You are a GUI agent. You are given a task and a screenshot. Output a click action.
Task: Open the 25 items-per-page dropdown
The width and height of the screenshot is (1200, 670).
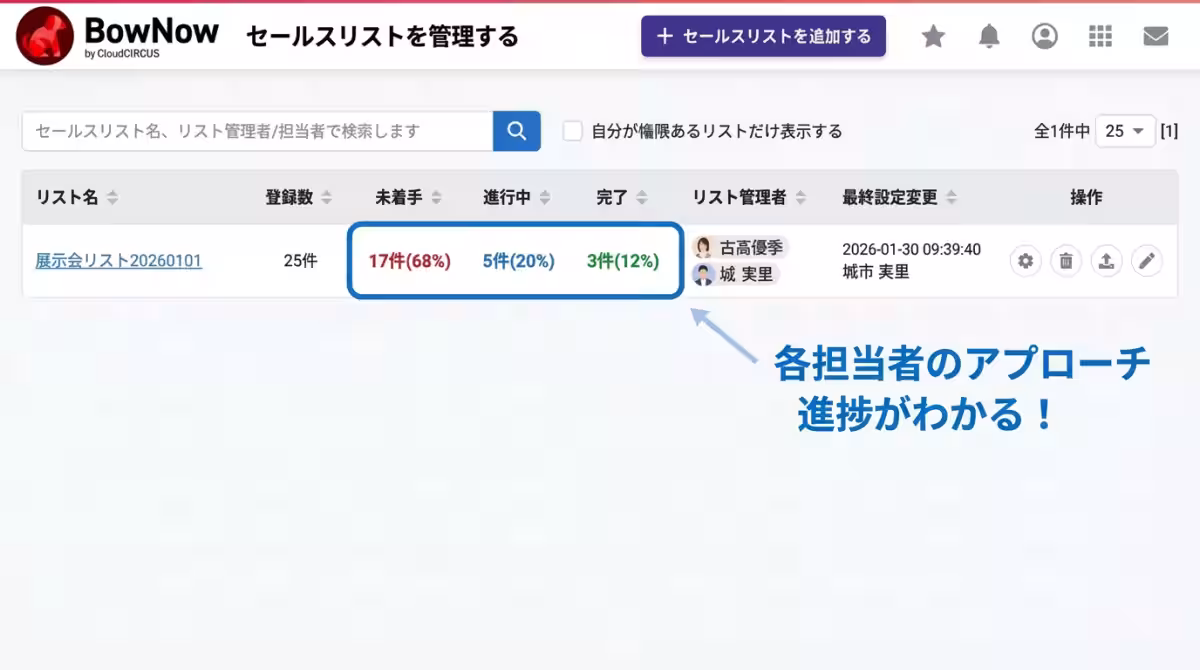tap(1126, 131)
